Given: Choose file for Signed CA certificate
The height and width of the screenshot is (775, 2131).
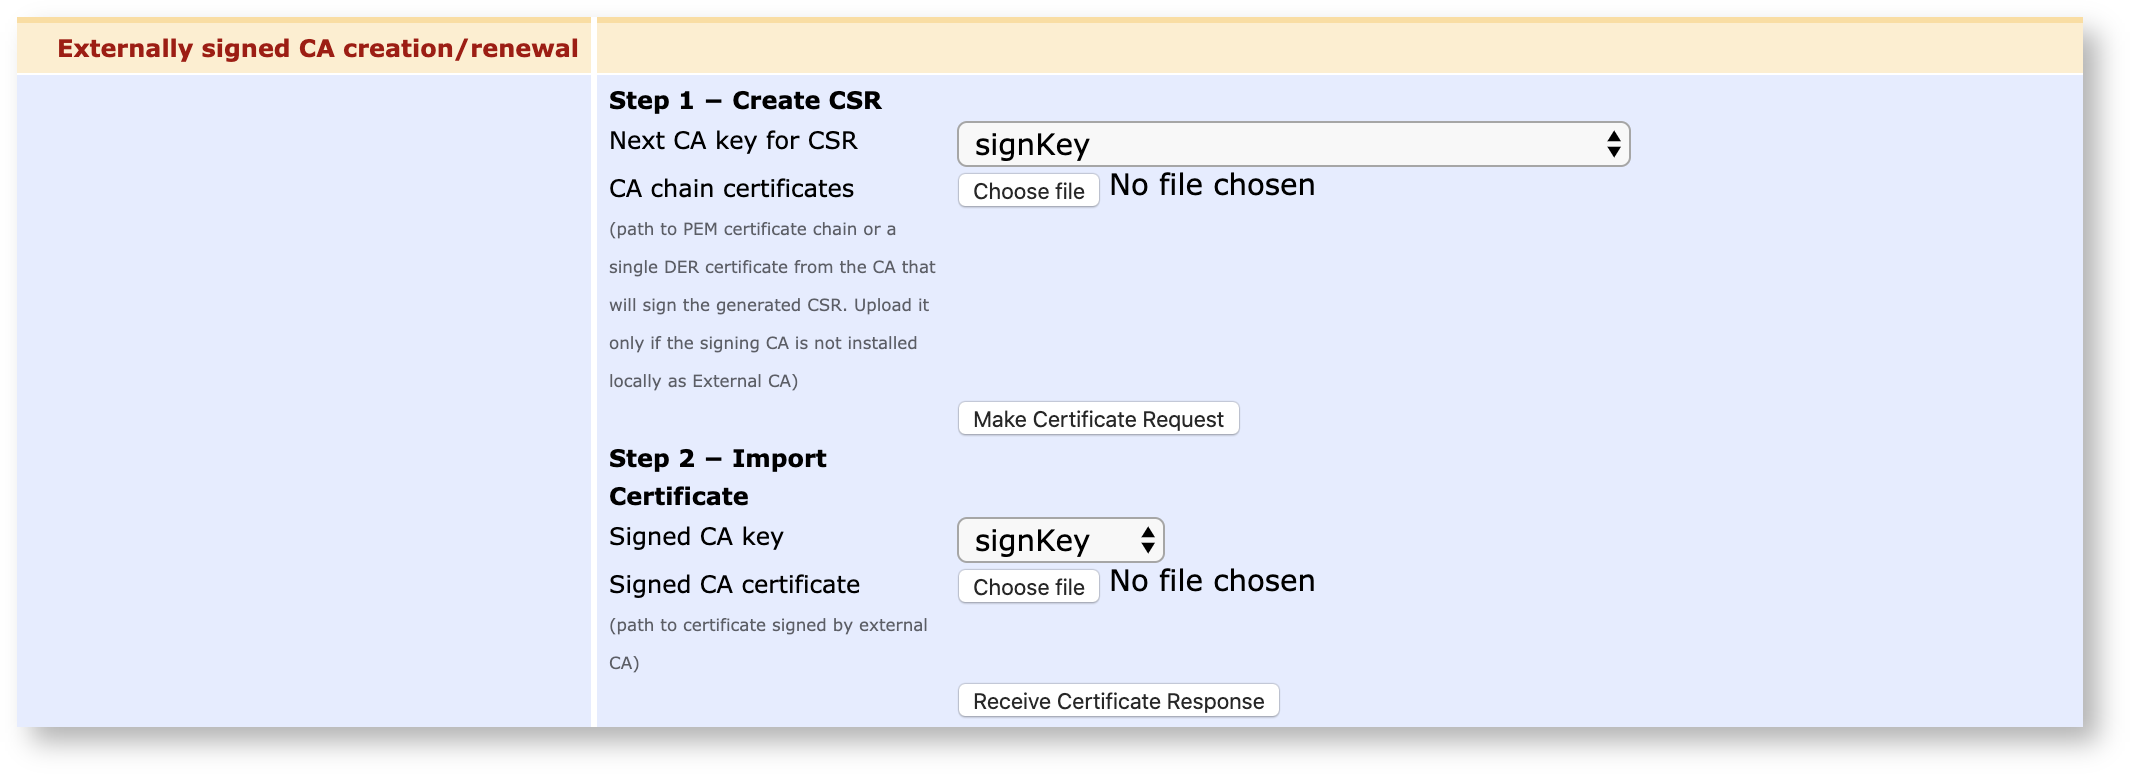Looking at the screenshot, I should 1028,587.
